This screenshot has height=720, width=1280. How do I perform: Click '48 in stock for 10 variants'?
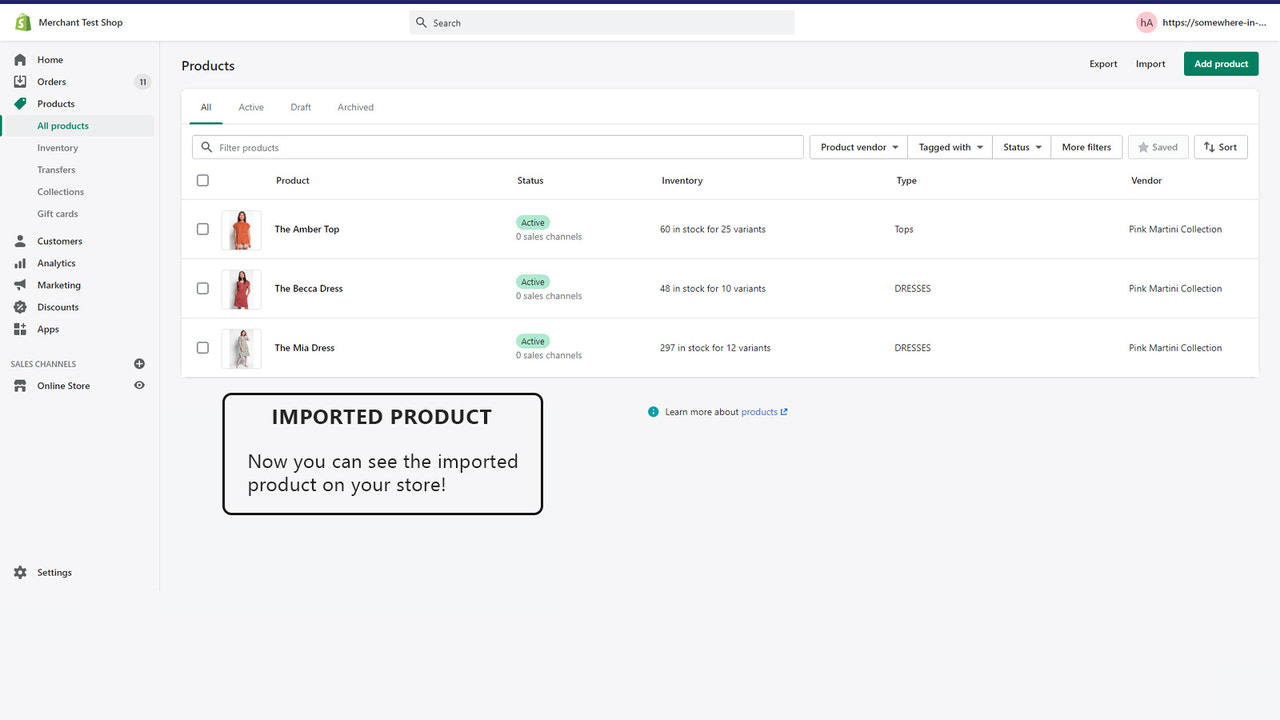tap(713, 288)
